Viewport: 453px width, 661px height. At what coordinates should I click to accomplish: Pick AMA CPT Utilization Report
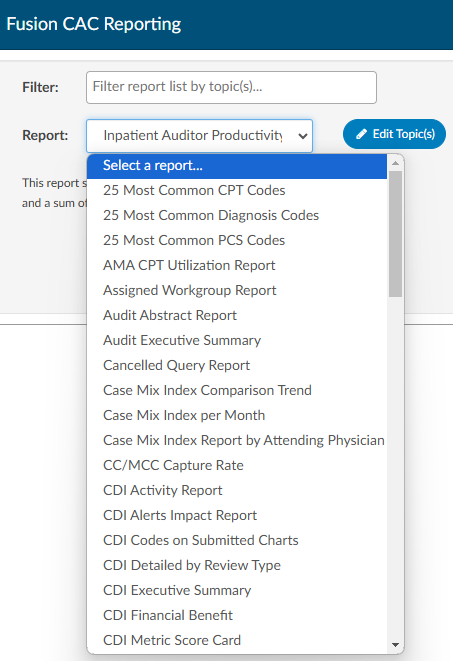237,266
